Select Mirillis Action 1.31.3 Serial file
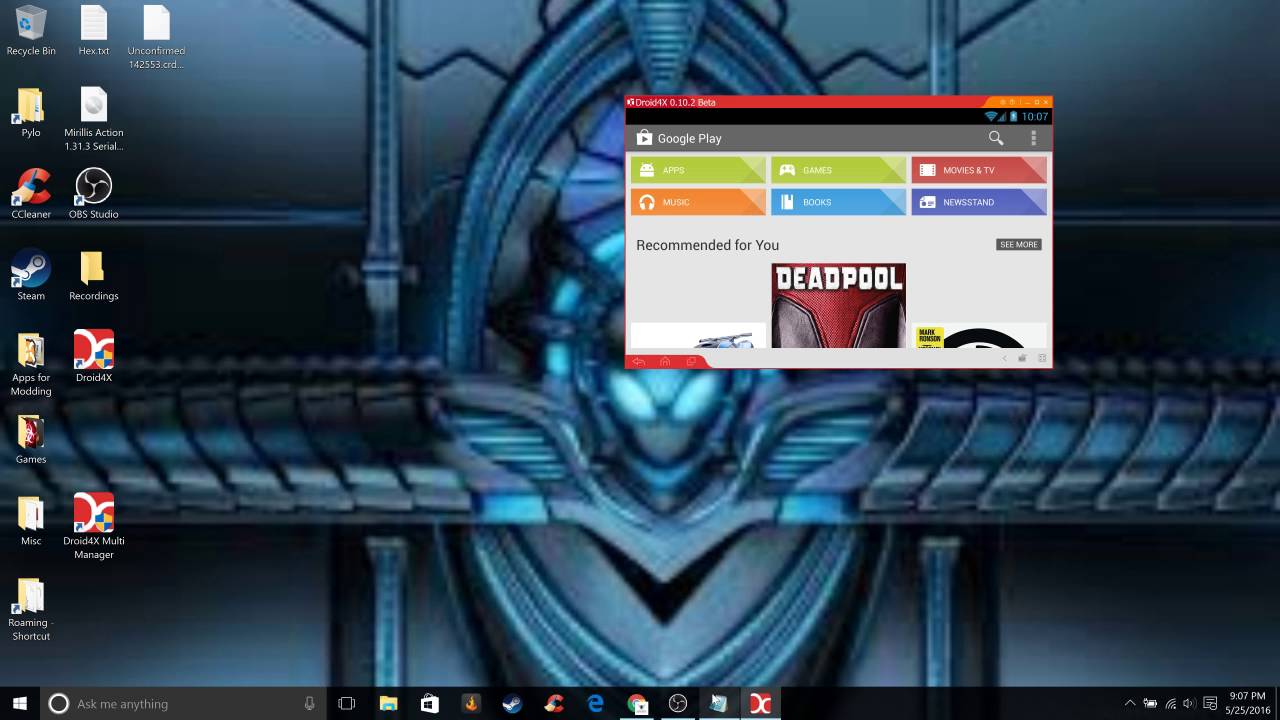The height and width of the screenshot is (720, 1280). (94, 120)
